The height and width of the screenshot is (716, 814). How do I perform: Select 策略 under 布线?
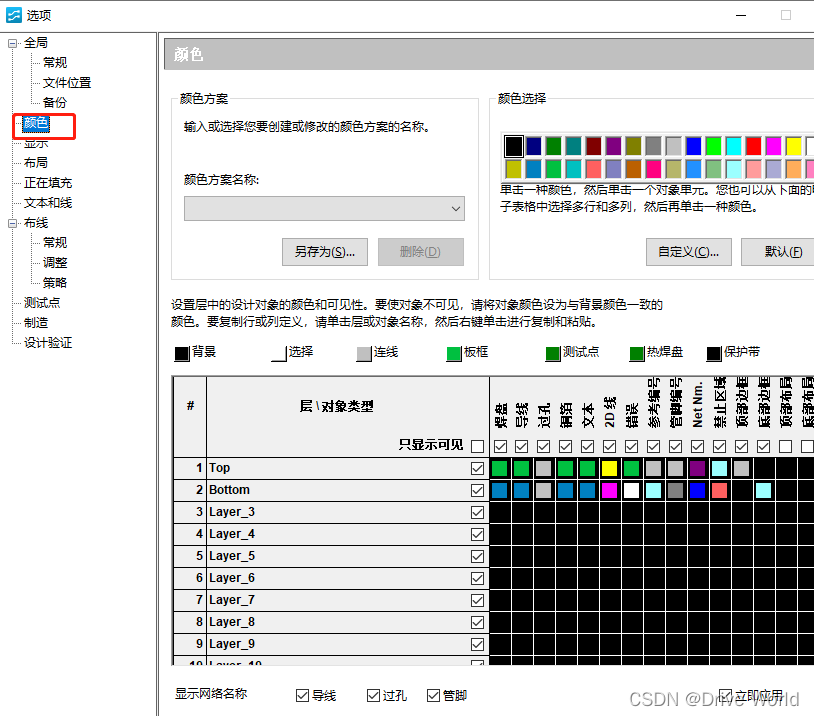pos(55,283)
